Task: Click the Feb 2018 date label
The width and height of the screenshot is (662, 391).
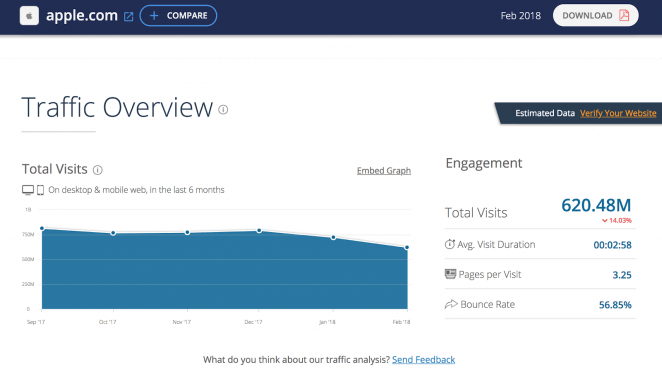Action: (521, 16)
